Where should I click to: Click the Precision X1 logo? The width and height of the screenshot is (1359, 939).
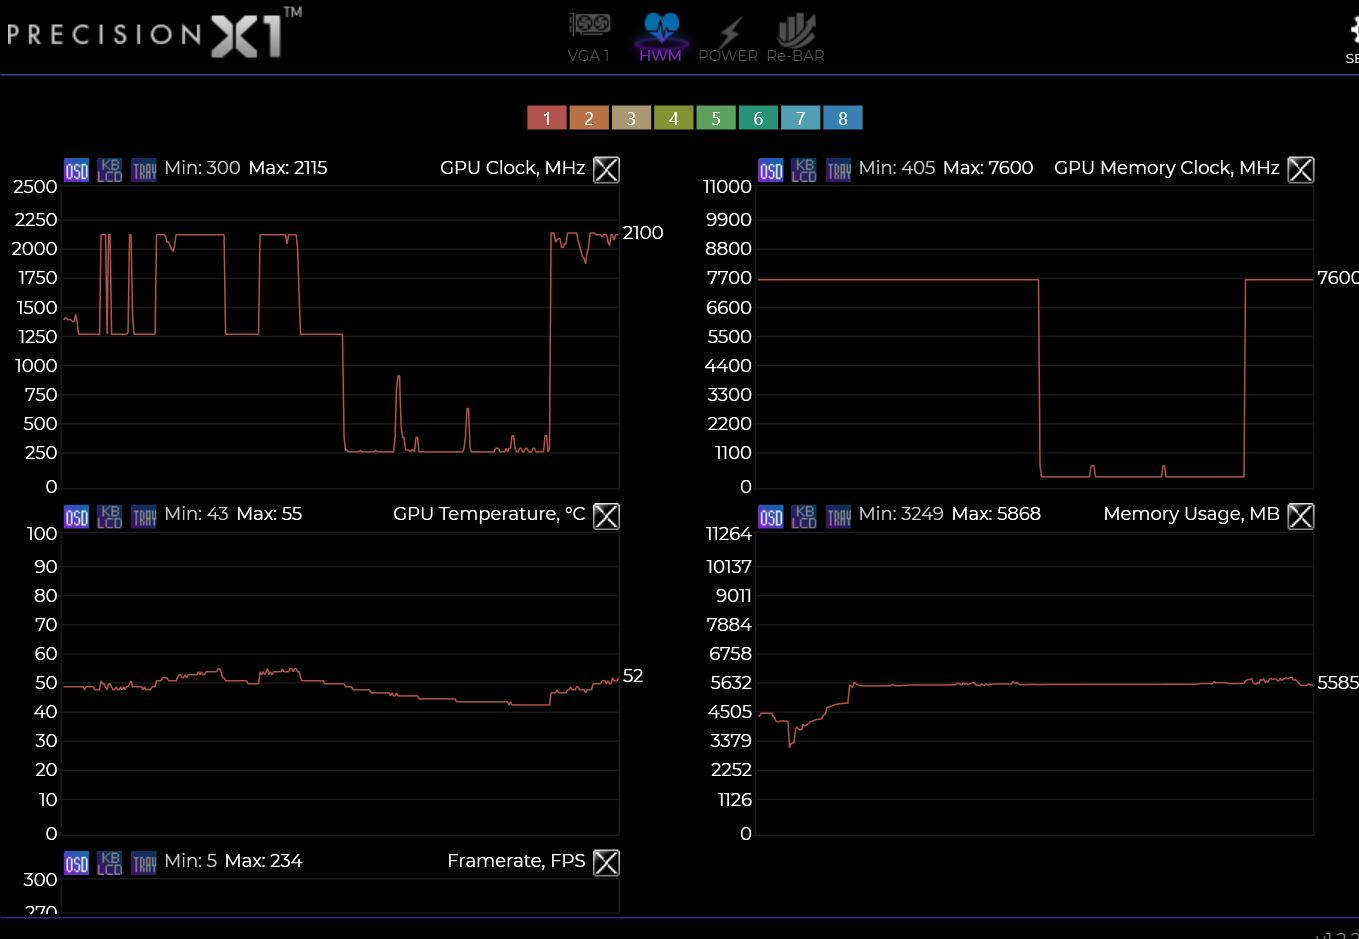154,33
